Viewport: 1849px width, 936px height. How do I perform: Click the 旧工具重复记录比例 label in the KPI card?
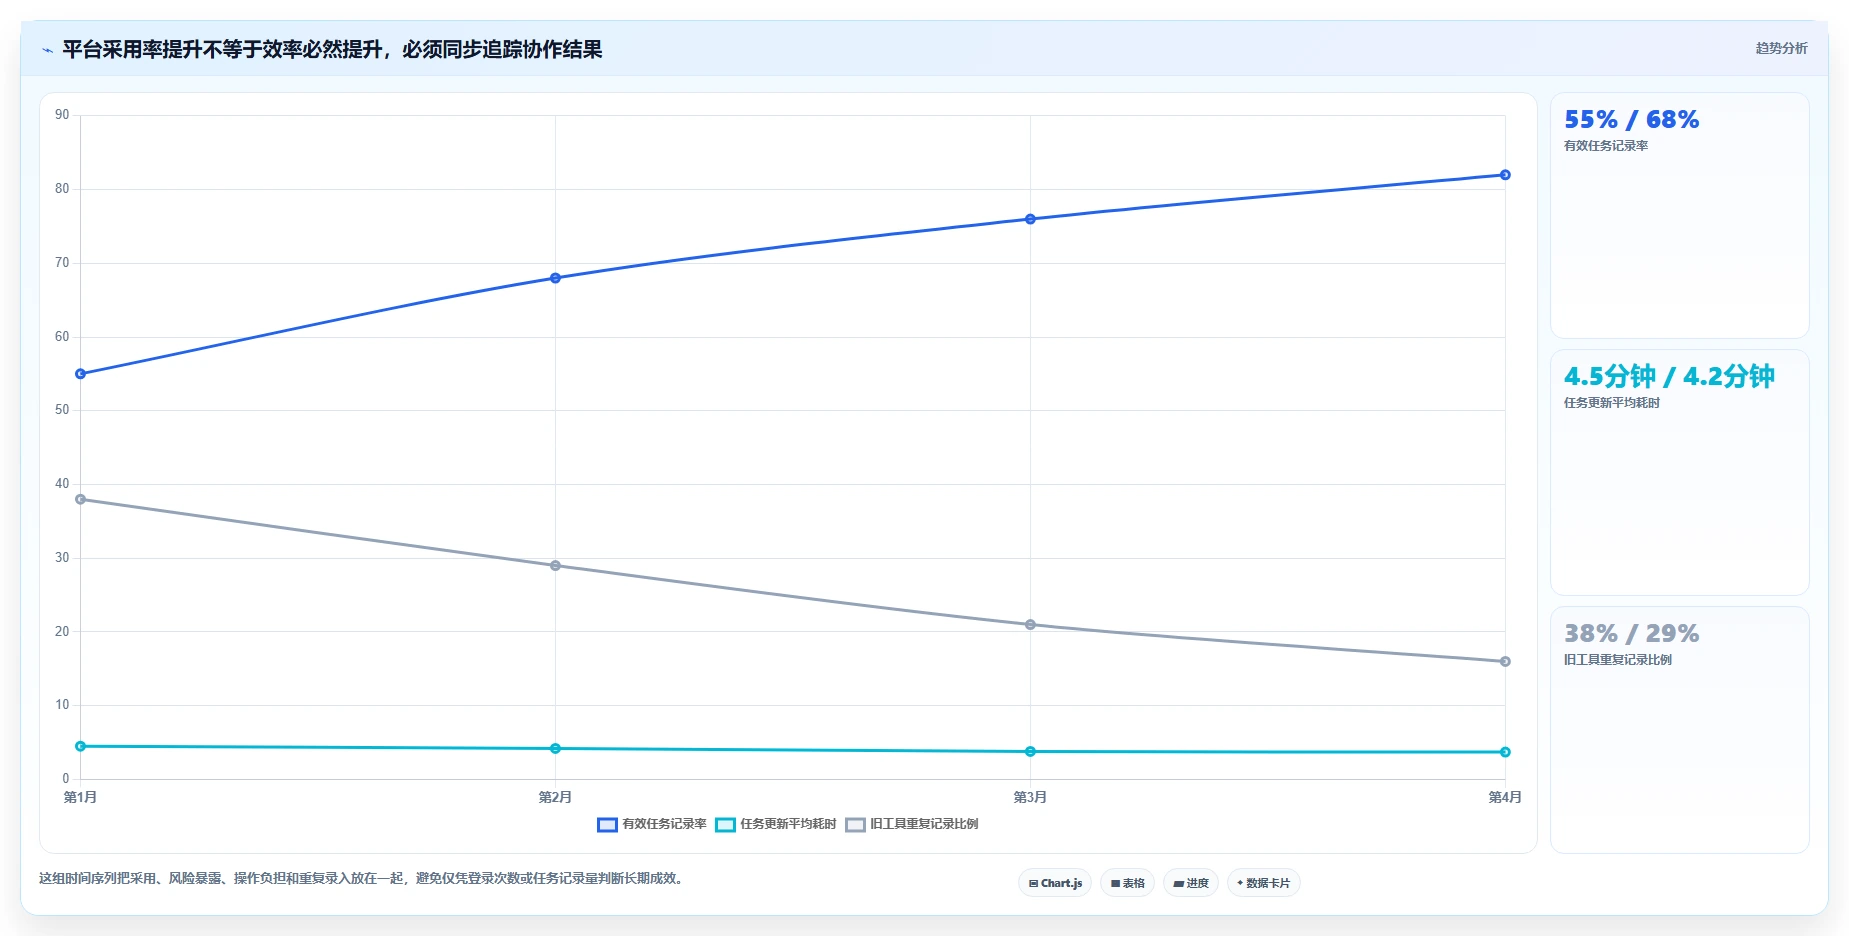[1618, 660]
